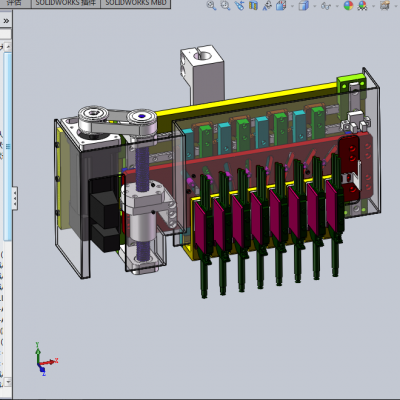Expand the View Orientation dropdown arrow
Screen dimensions: 400x400
pos(292,6)
